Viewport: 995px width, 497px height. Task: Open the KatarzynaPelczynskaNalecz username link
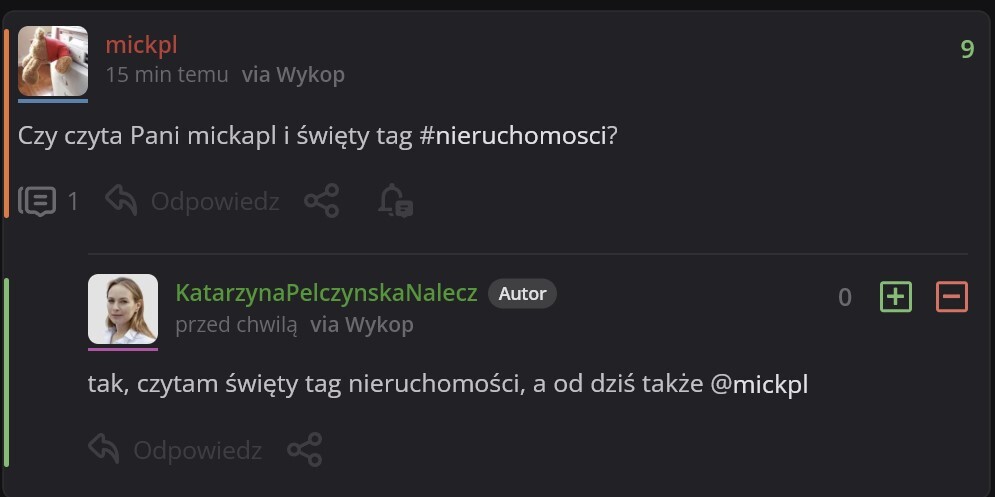[326, 293]
